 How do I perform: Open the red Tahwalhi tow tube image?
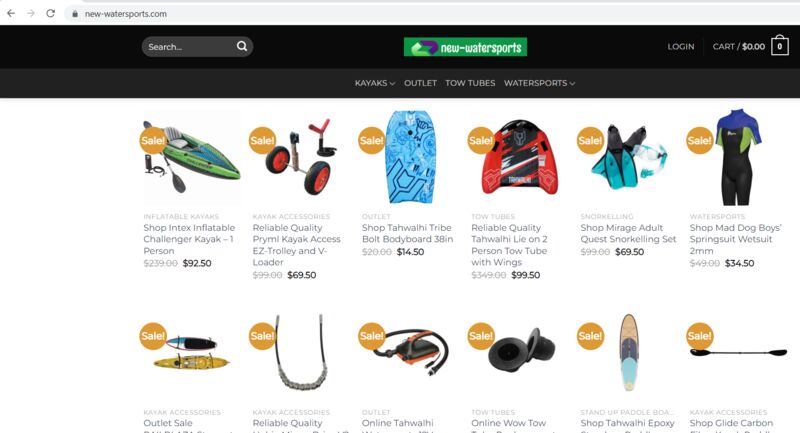(x=519, y=157)
